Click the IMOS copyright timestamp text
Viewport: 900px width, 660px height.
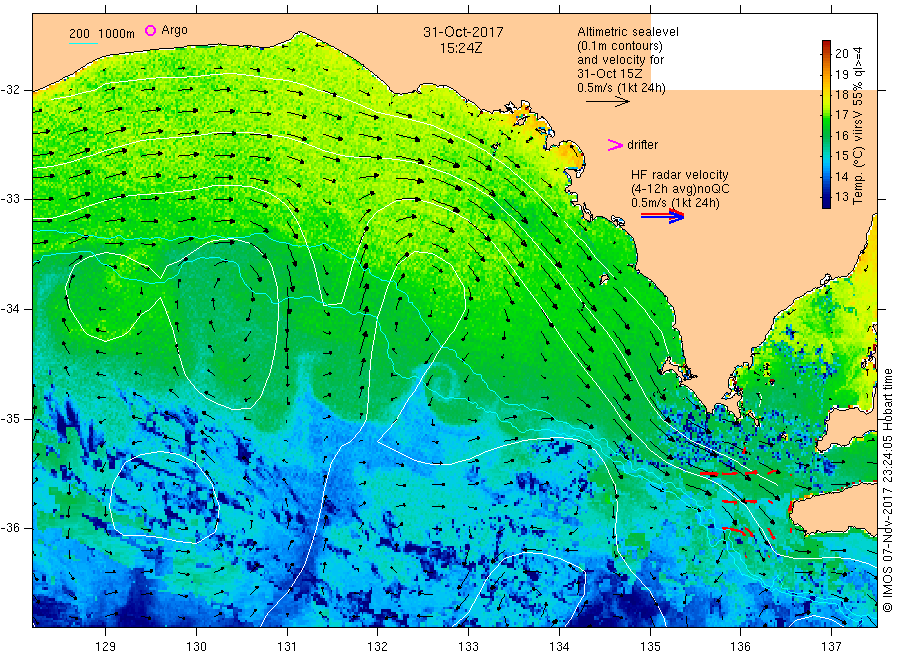(x=887, y=491)
